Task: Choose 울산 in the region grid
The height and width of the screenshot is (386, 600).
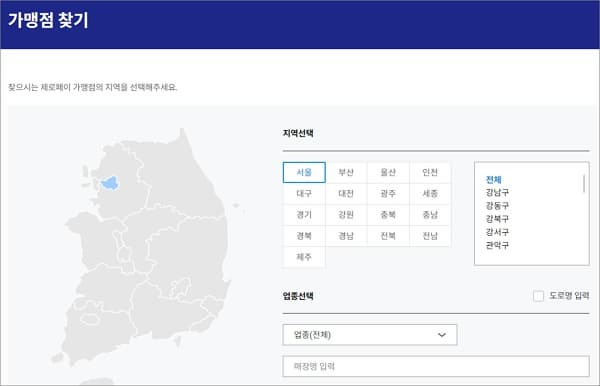Action: click(388, 172)
